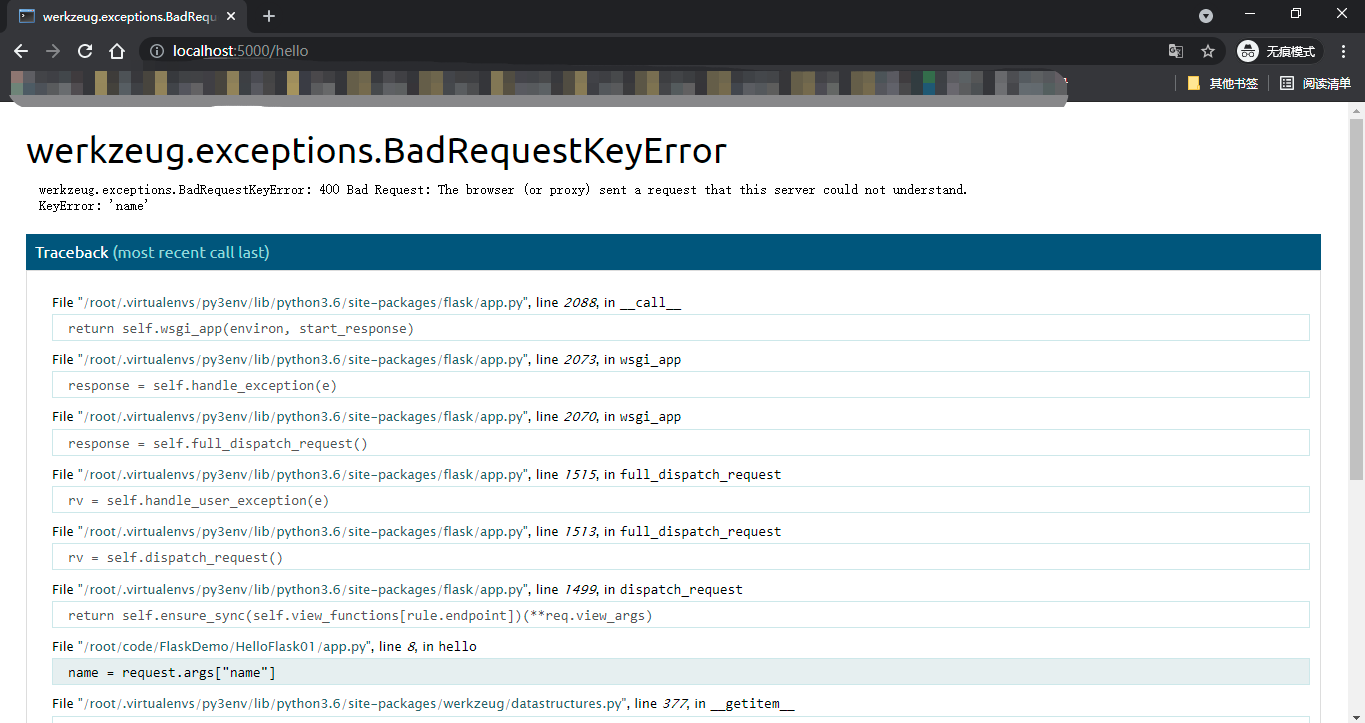Open the Chrome three-dot menu
The width and height of the screenshot is (1365, 723).
pyautogui.click(x=1345, y=51)
